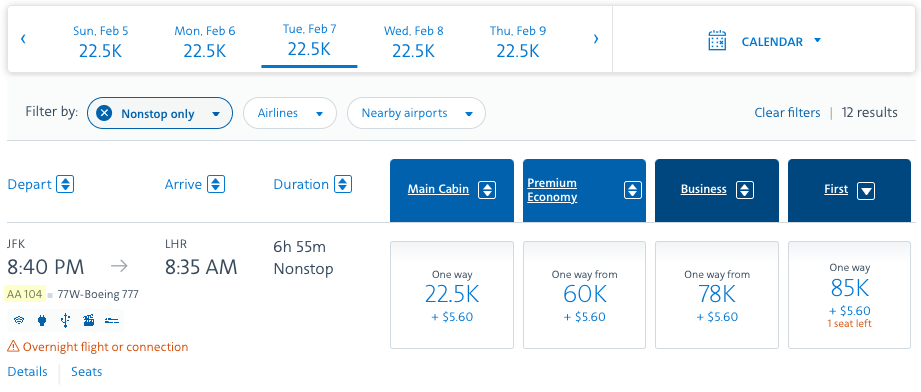Image resolution: width=921 pixels, height=392 pixels.
Task: Expand the CALENDAR dropdown arrow
Action: click(x=817, y=41)
